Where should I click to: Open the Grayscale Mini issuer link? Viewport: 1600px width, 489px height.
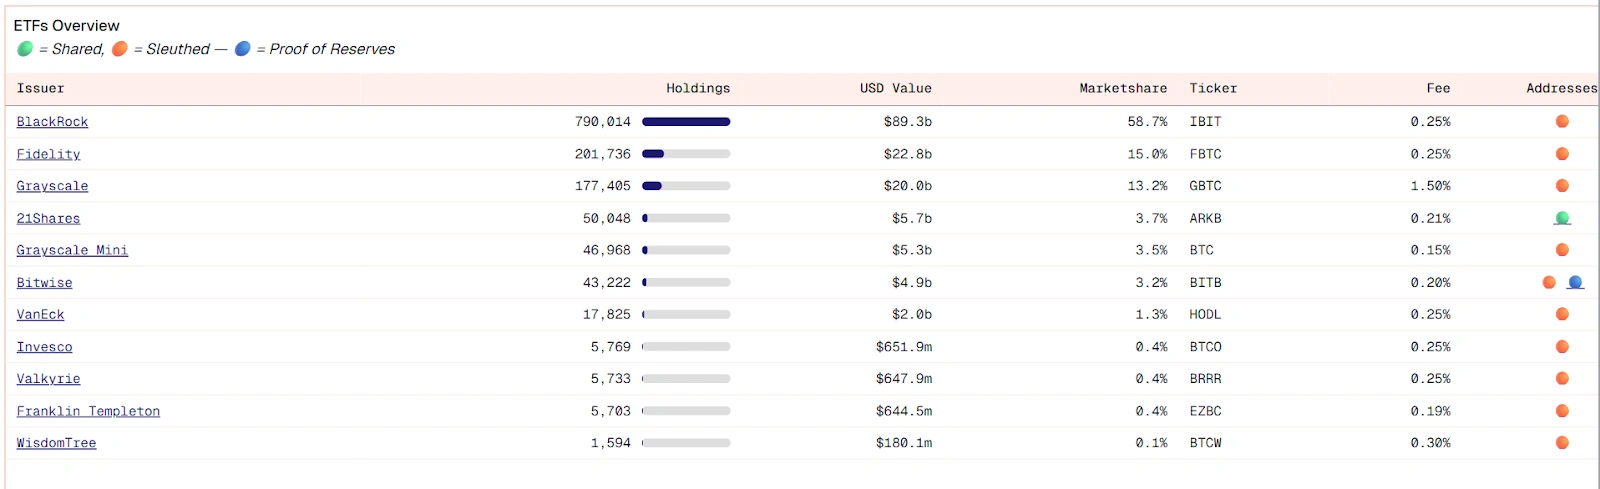tap(72, 250)
